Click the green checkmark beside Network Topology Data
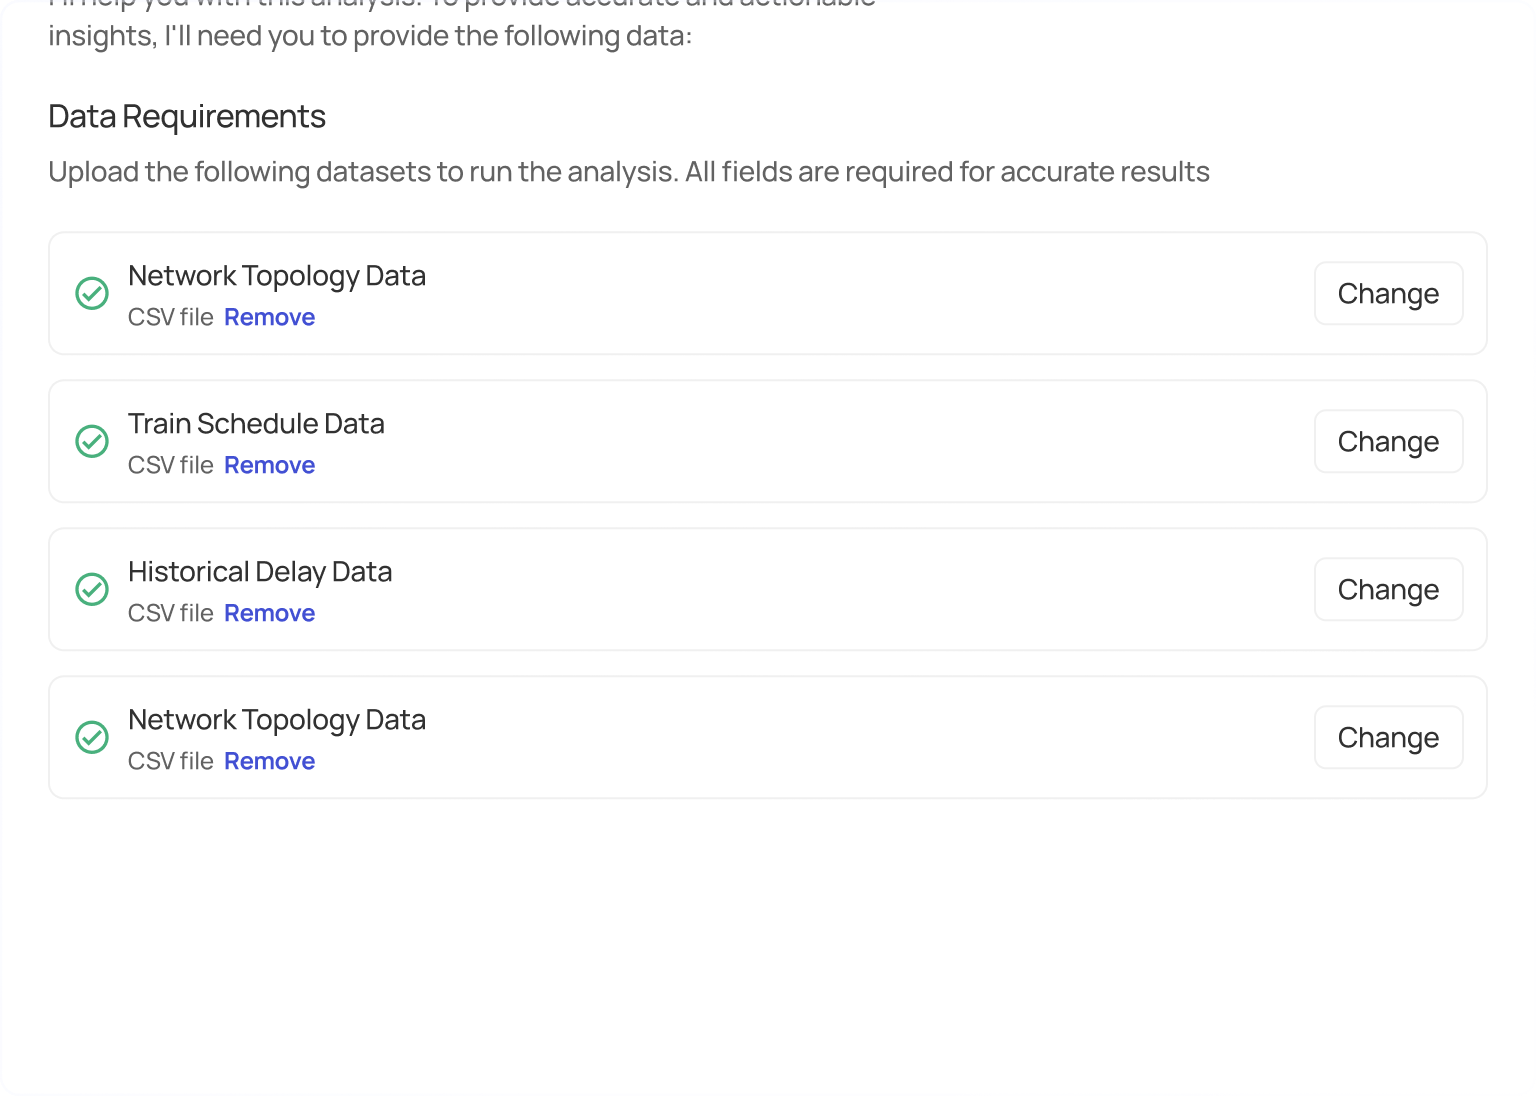This screenshot has height=1096, width=1536. (92, 293)
